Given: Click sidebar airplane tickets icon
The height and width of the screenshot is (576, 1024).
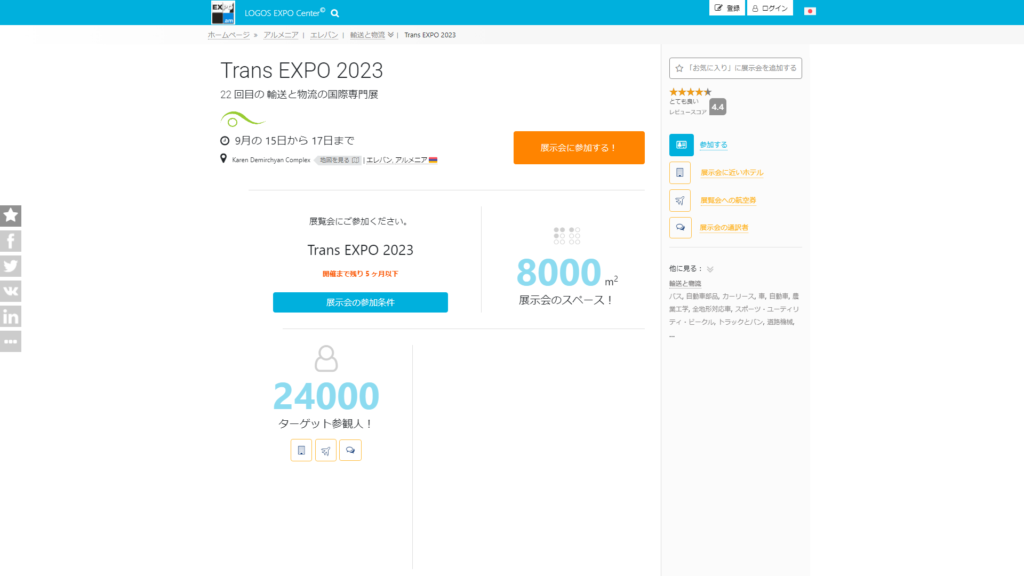Looking at the screenshot, I should pyautogui.click(x=680, y=200).
